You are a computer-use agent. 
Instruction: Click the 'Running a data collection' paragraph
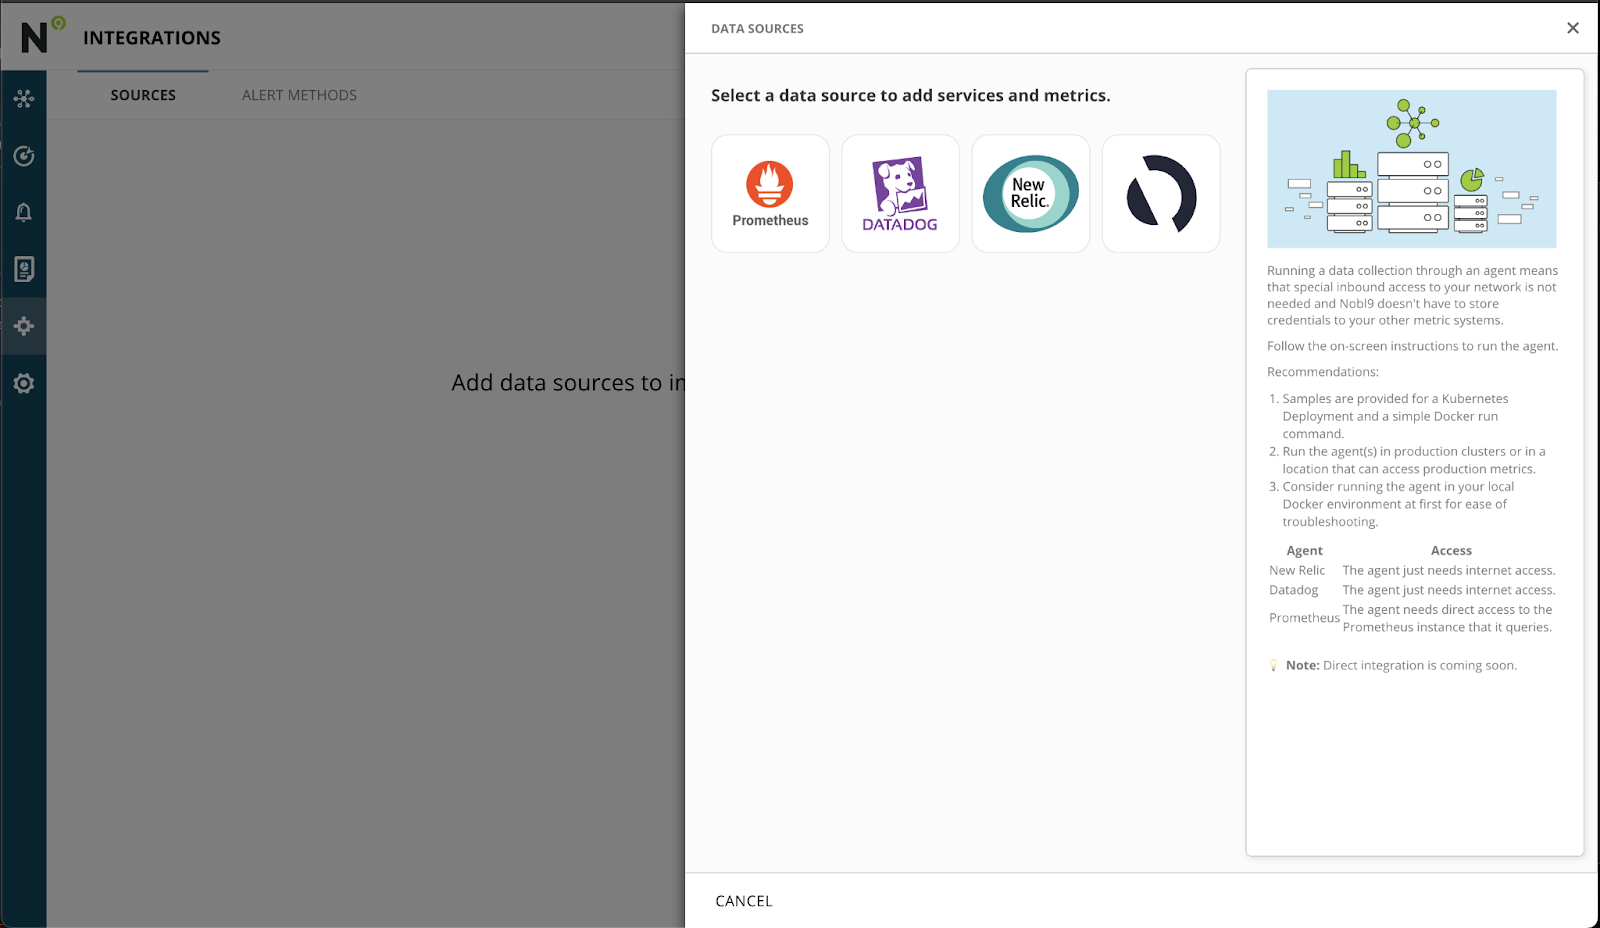pyautogui.click(x=1412, y=295)
